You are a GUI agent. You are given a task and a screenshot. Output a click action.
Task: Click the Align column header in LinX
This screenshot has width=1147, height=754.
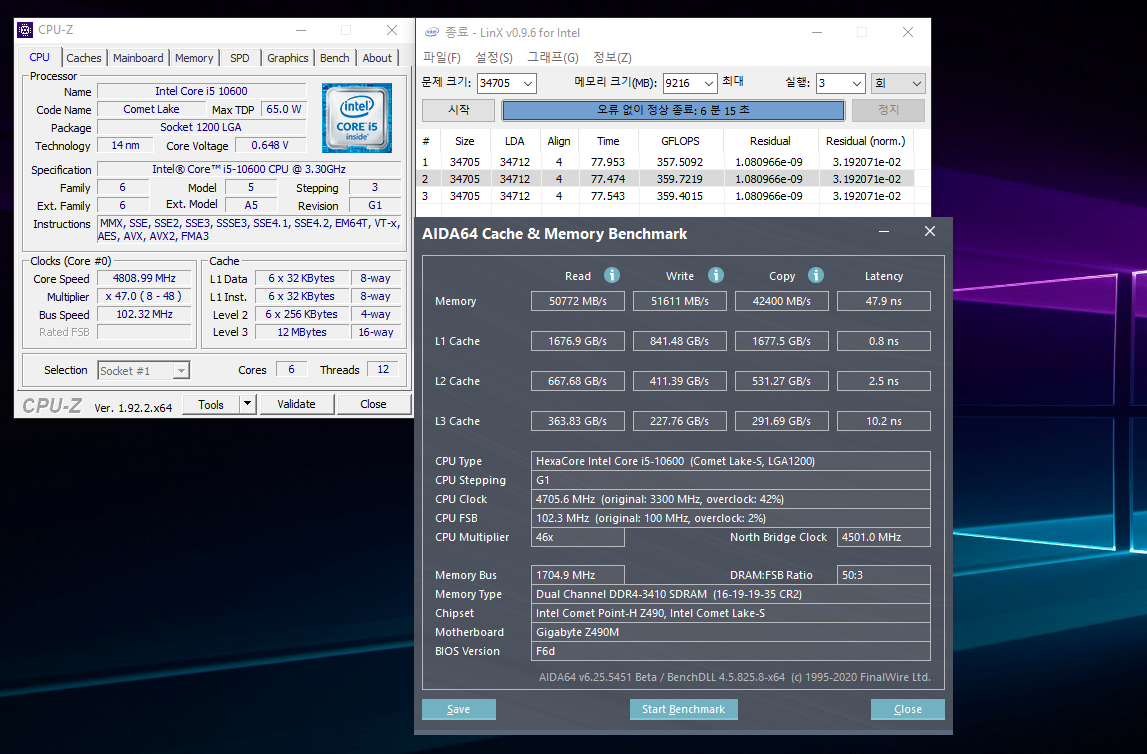point(559,141)
